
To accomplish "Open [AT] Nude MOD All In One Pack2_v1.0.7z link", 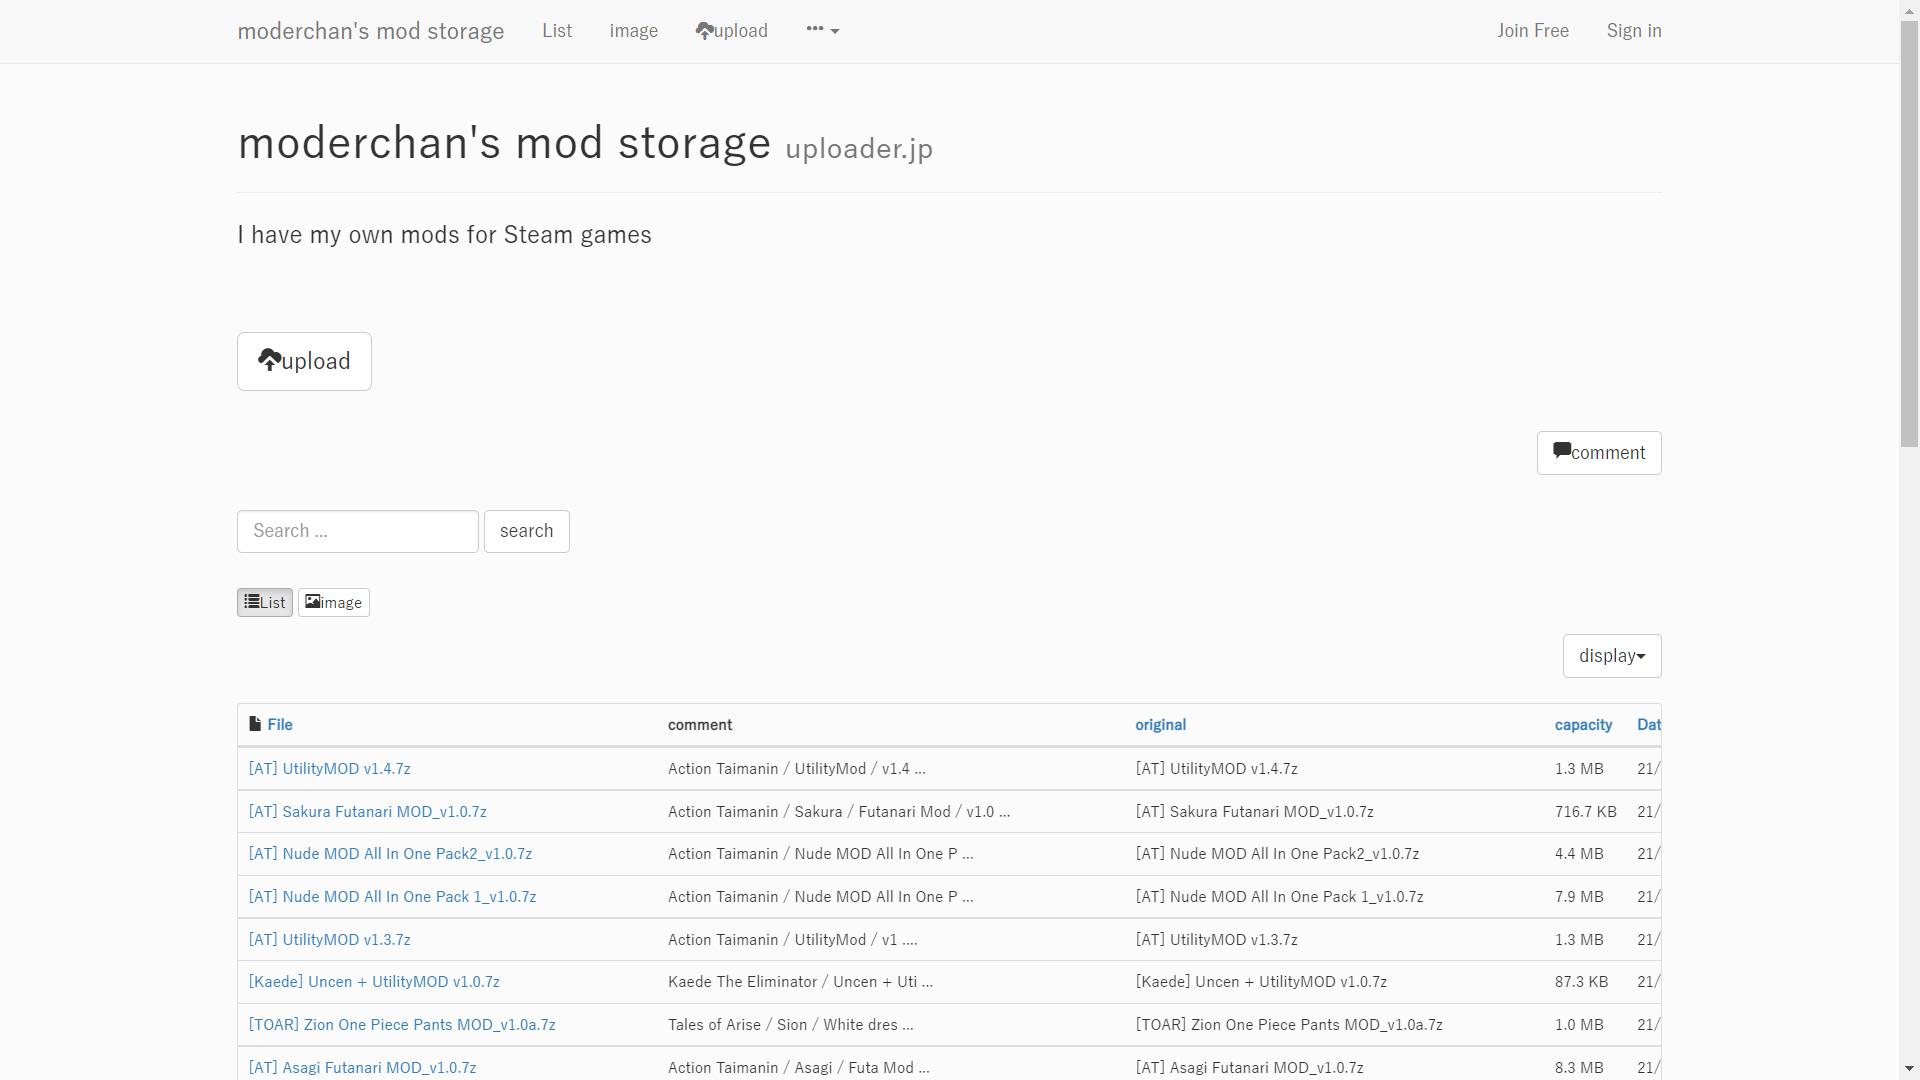I will 390,854.
